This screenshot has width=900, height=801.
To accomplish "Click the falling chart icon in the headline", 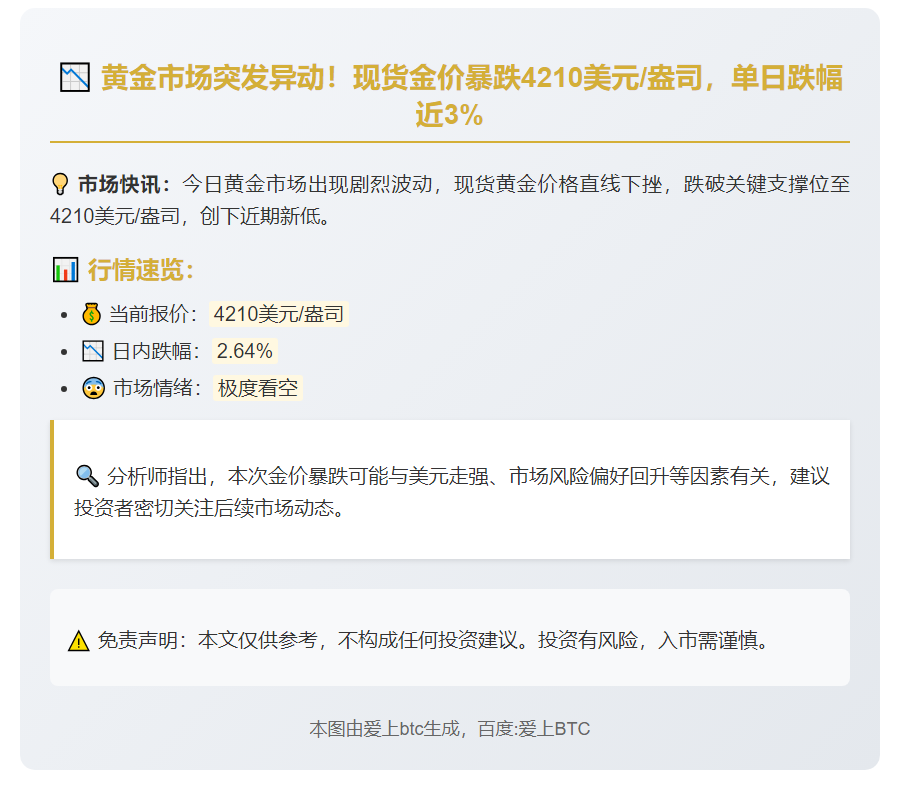I will (74, 78).
